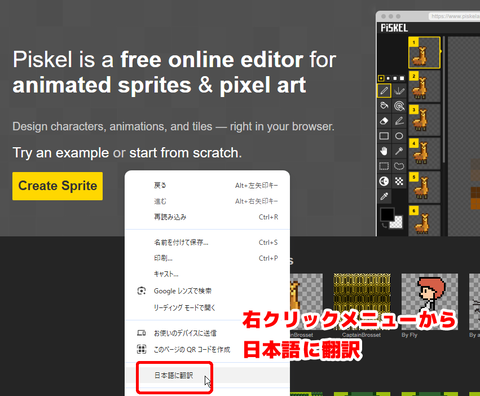Choose お使いのデバイスに送信 menu entry
The image size is (480, 396).
pyautogui.click(x=207, y=333)
